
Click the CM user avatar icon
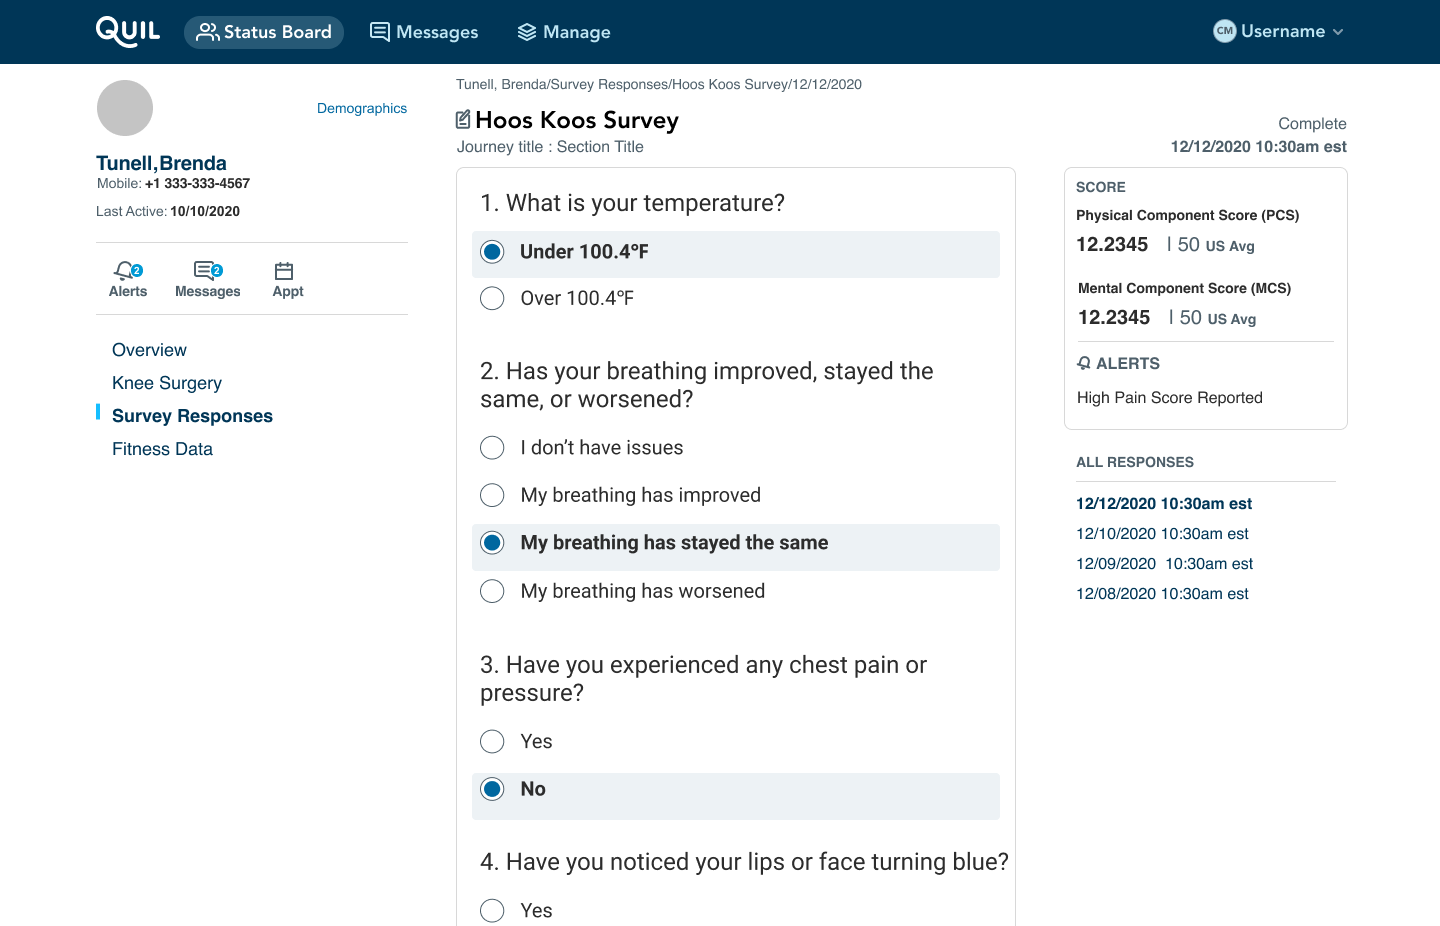click(1224, 31)
